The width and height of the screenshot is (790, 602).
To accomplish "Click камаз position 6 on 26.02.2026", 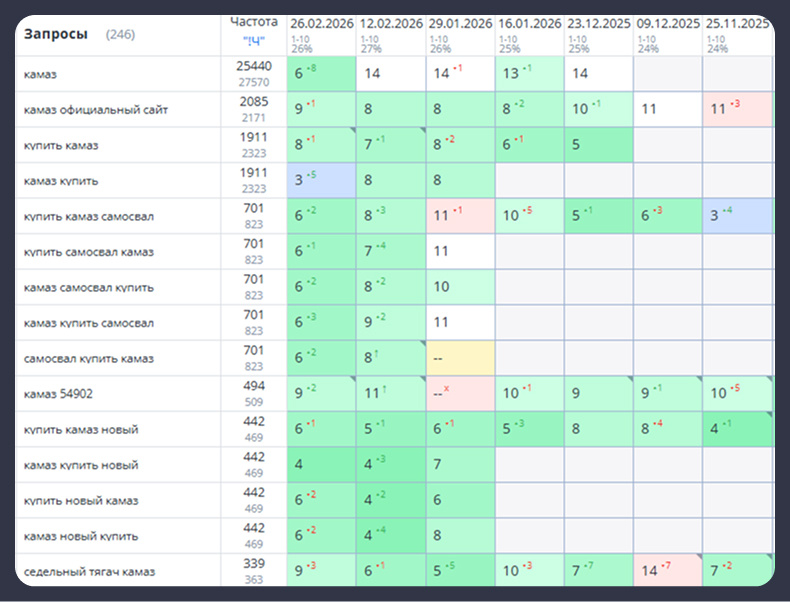I will [x=321, y=74].
